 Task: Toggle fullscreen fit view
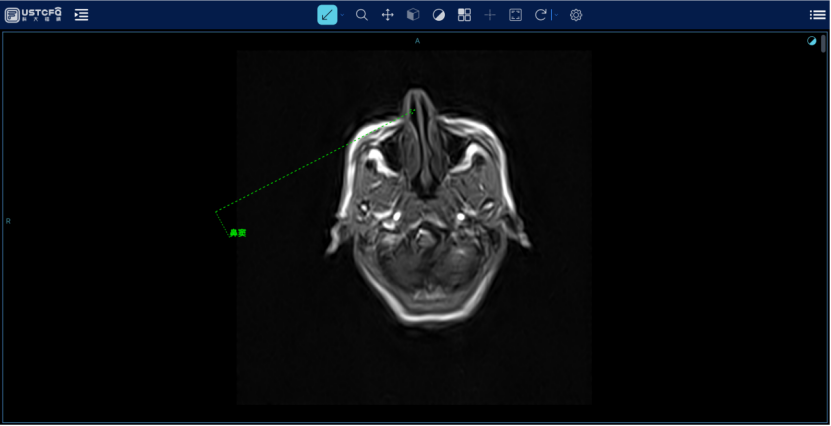pos(515,15)
